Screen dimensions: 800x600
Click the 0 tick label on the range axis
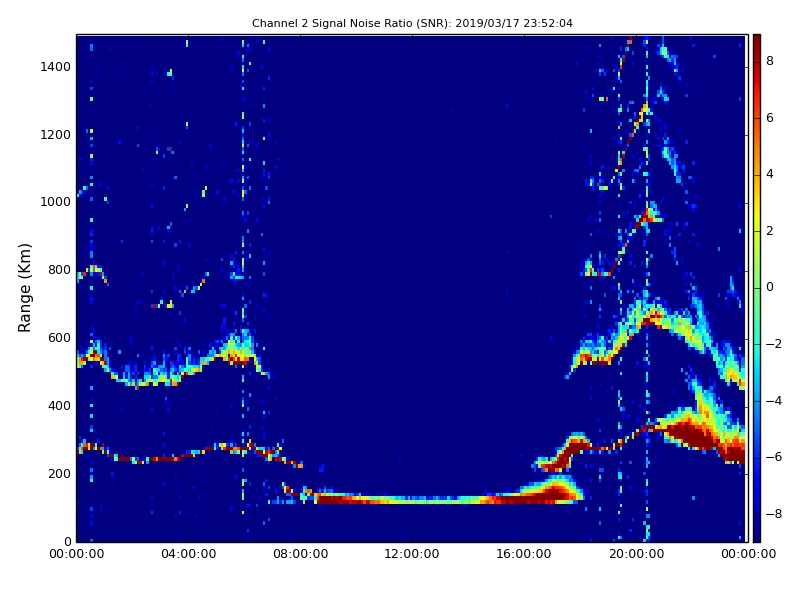(68, 541)
